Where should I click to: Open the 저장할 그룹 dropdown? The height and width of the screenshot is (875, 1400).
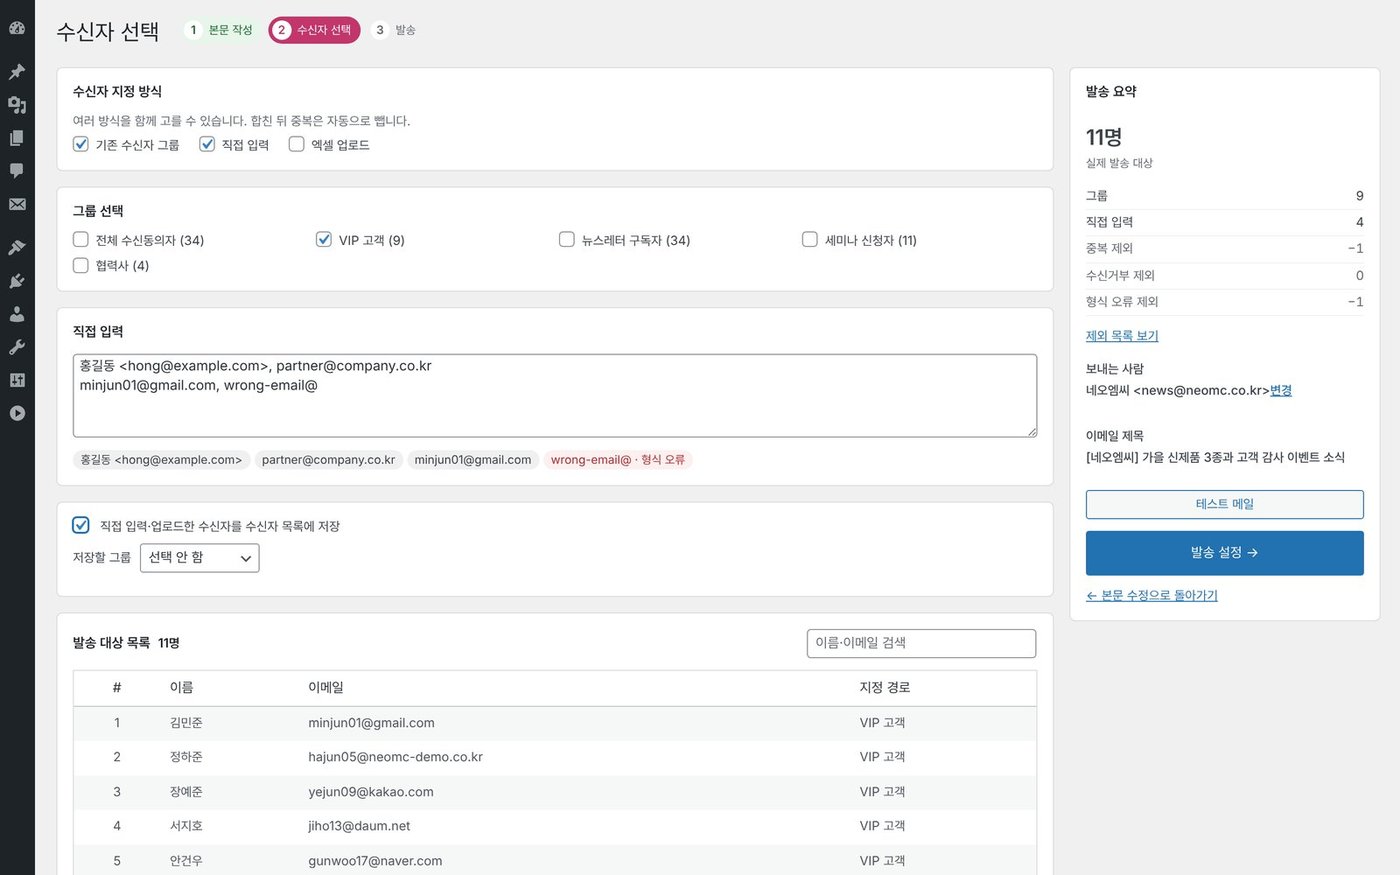[x=200, y=558]
